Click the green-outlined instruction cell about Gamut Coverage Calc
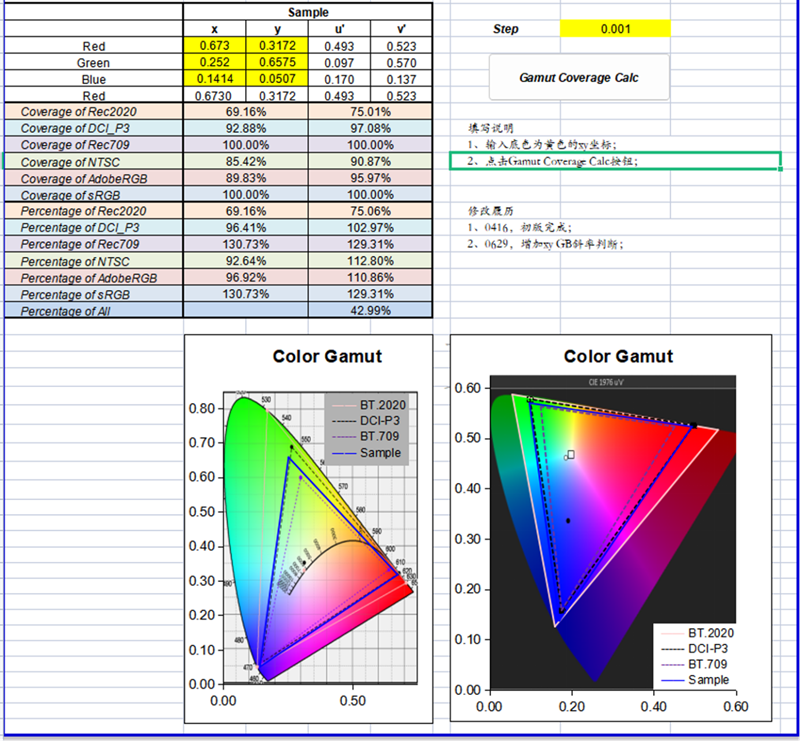The height and width of the screenshot is (741, 800). pos(615,161)
